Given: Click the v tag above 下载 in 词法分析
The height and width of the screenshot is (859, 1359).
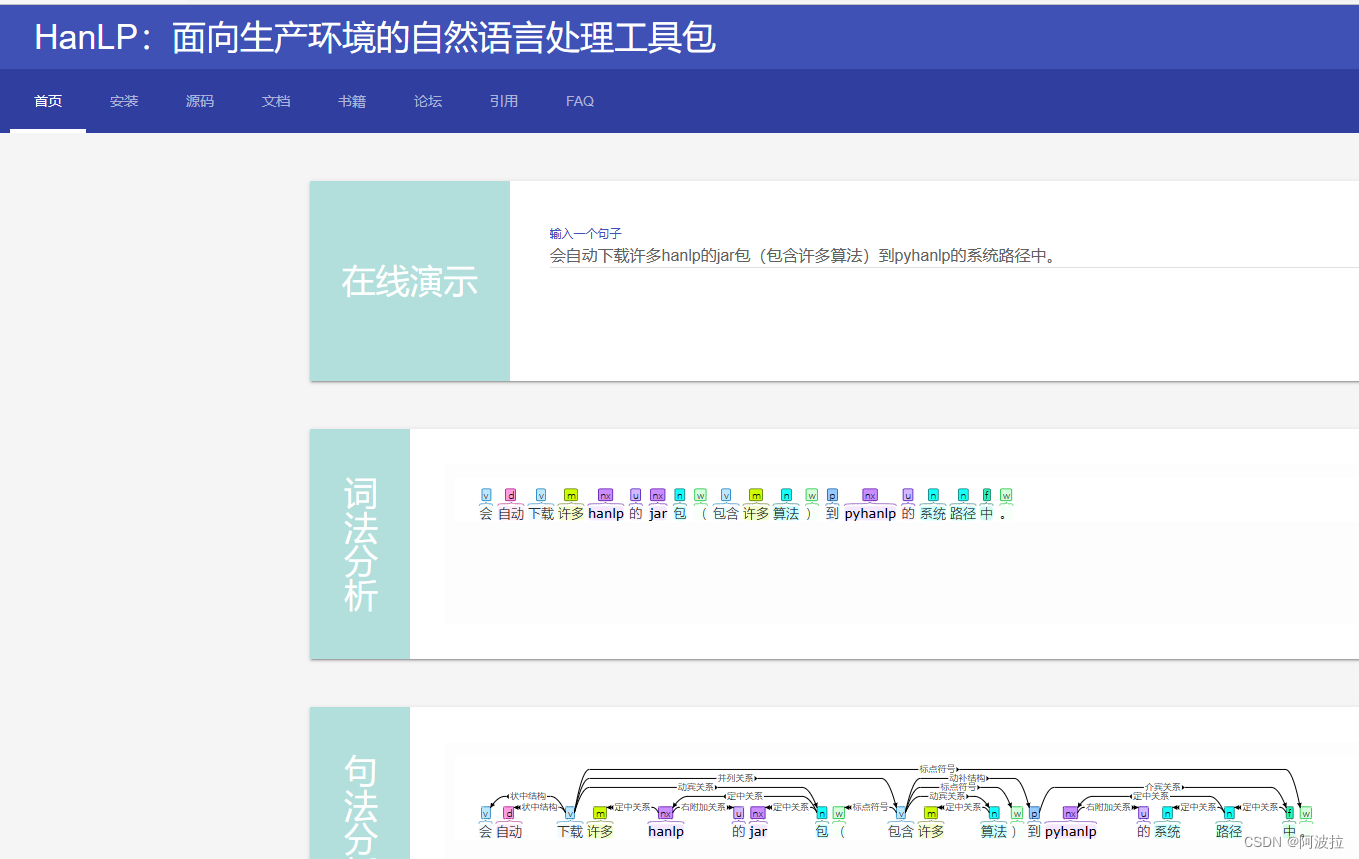Looking at the screenshot, I should [x=541, y=495].
